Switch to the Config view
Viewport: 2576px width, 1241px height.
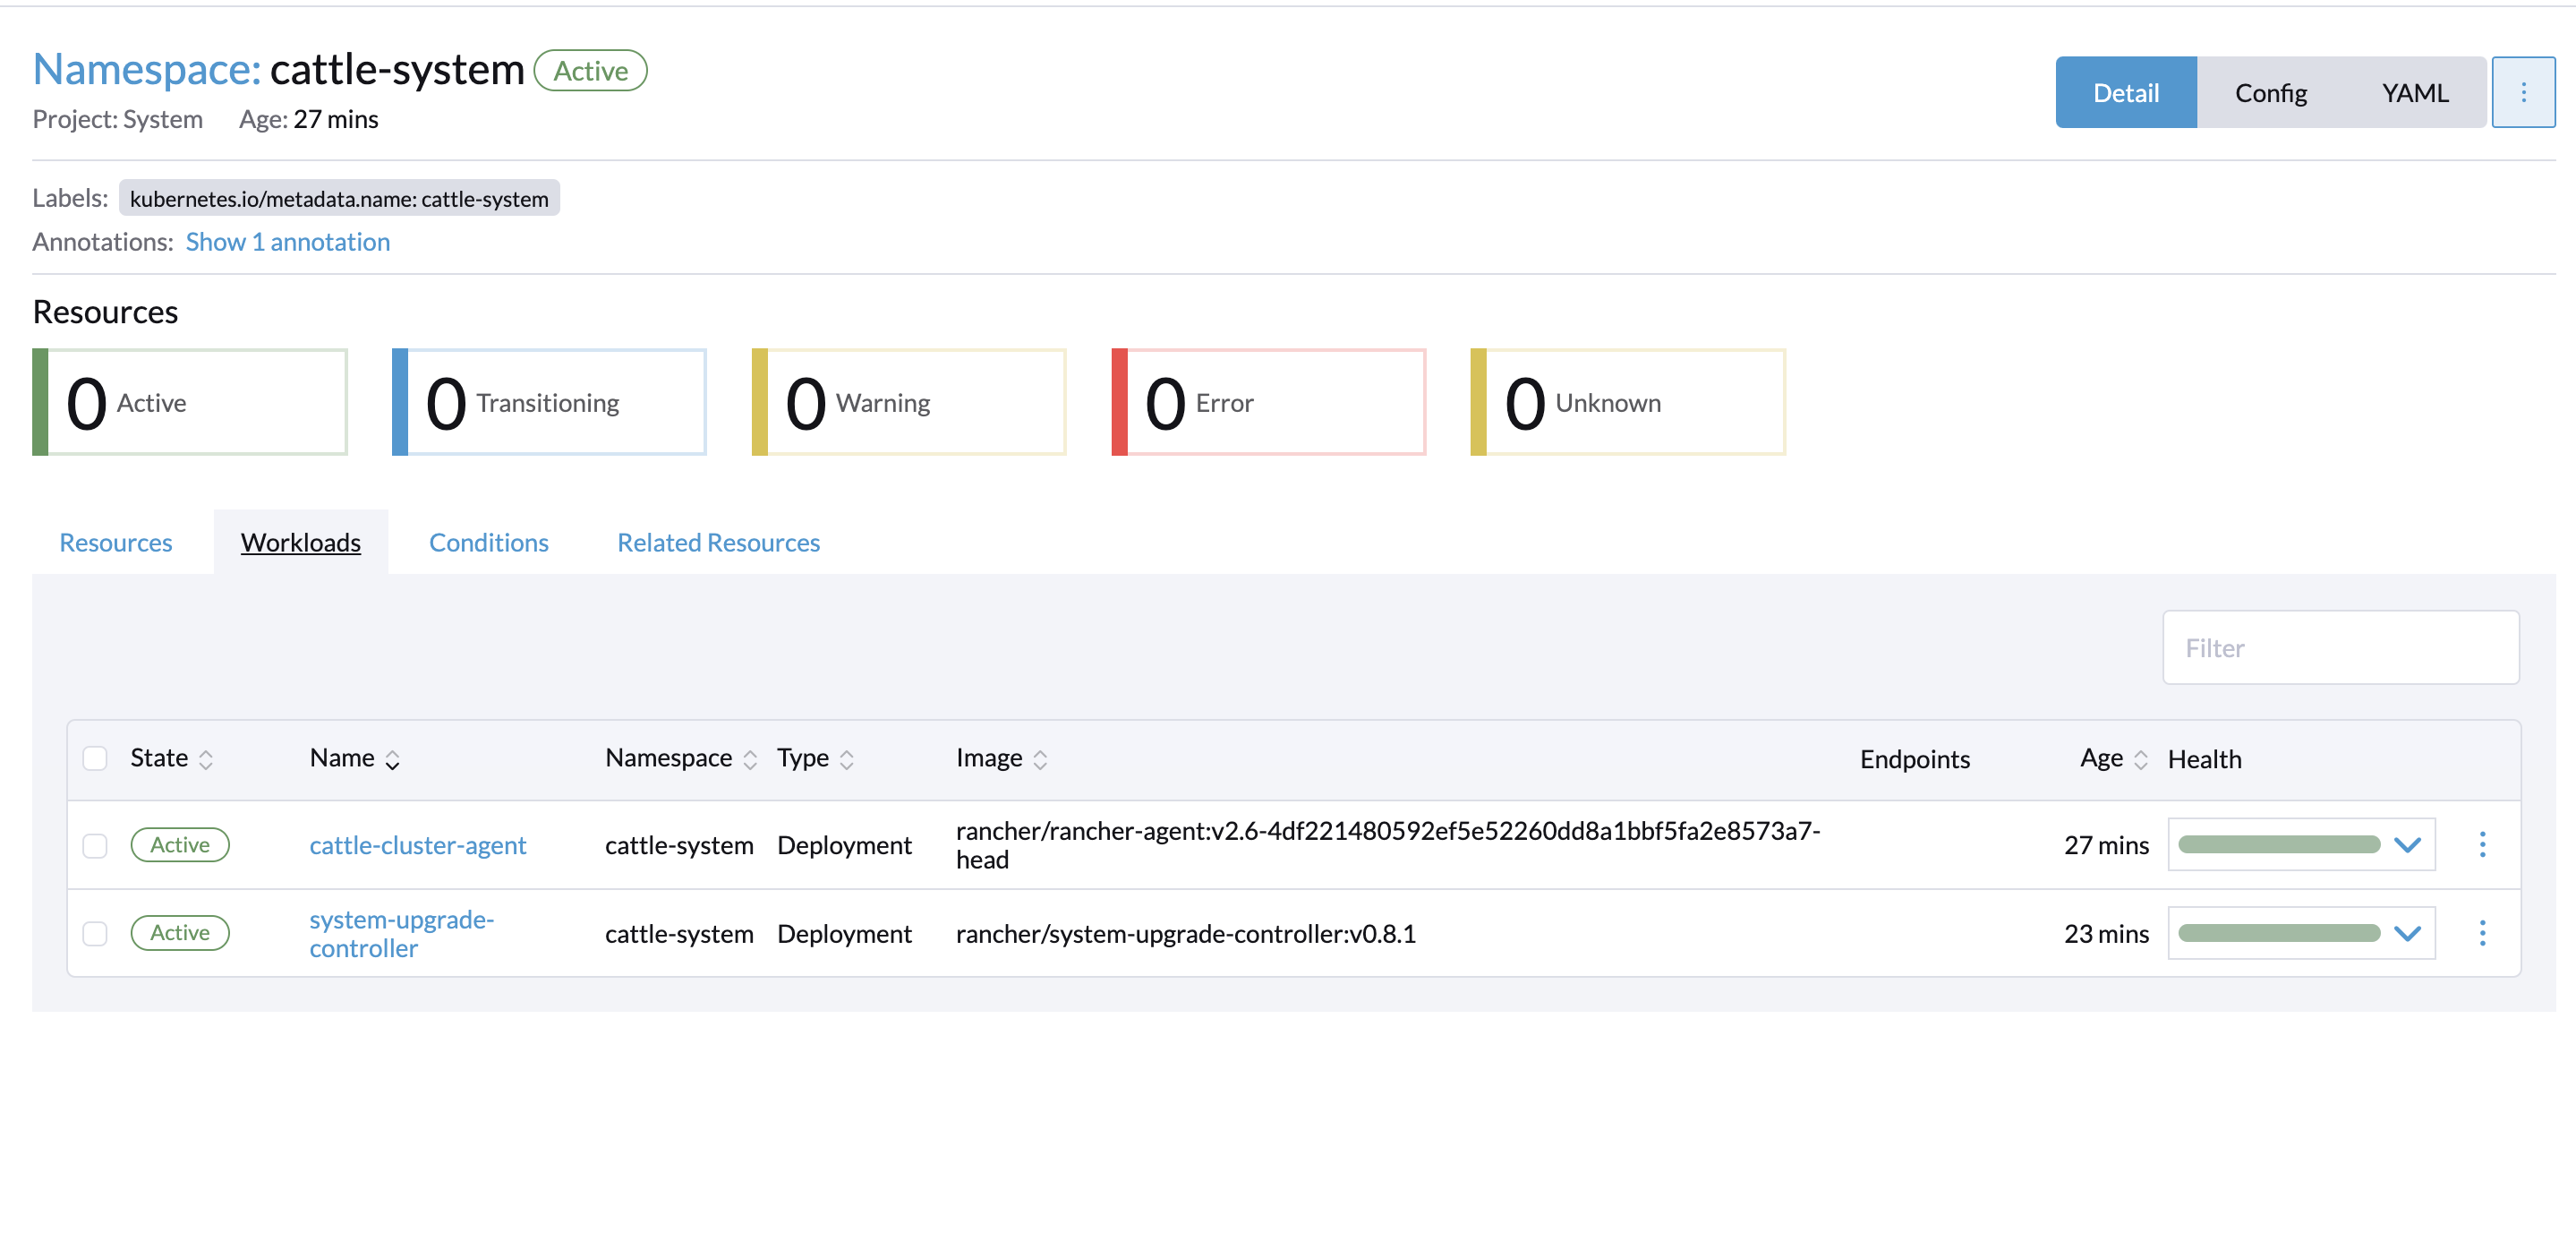click(2270, 92)
